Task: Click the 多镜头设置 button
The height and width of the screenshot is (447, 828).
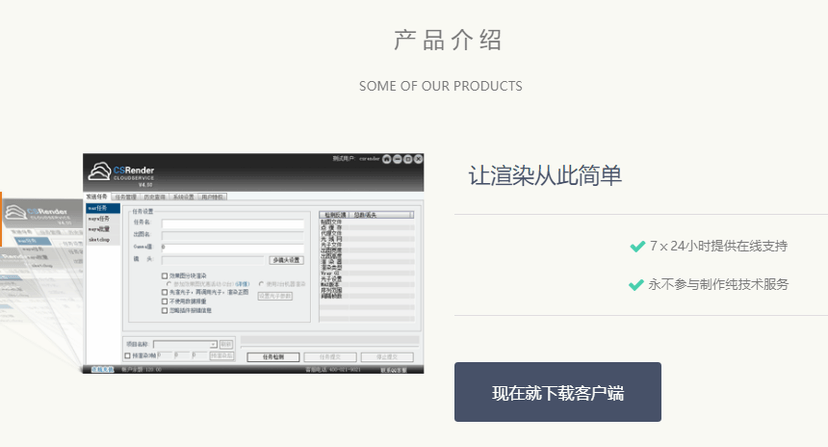Action: coord(286,260)
